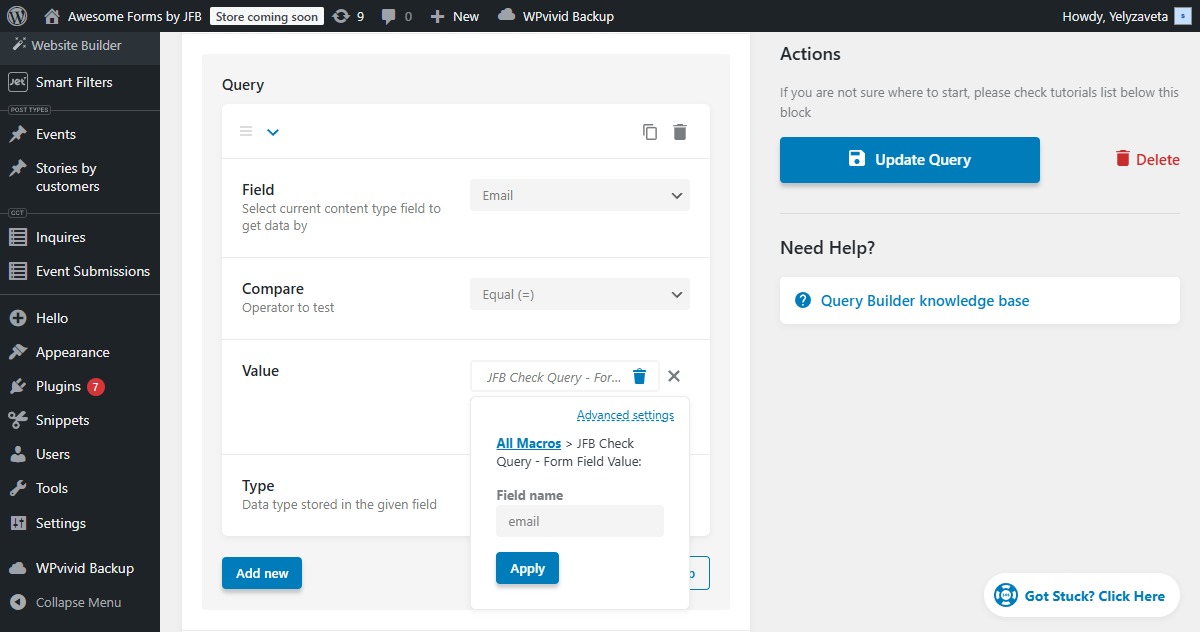Go back to All Macros link
The height and width of the screenshot is (632, 1200).
pos(529,443)
